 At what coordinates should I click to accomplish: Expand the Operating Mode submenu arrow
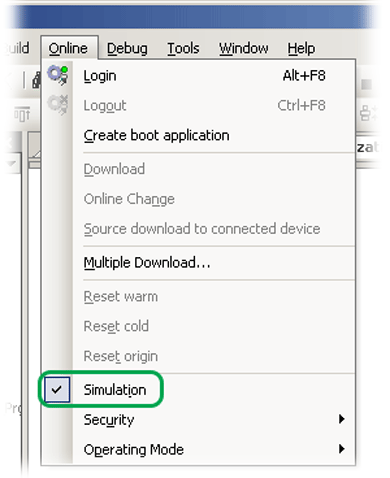341,449
